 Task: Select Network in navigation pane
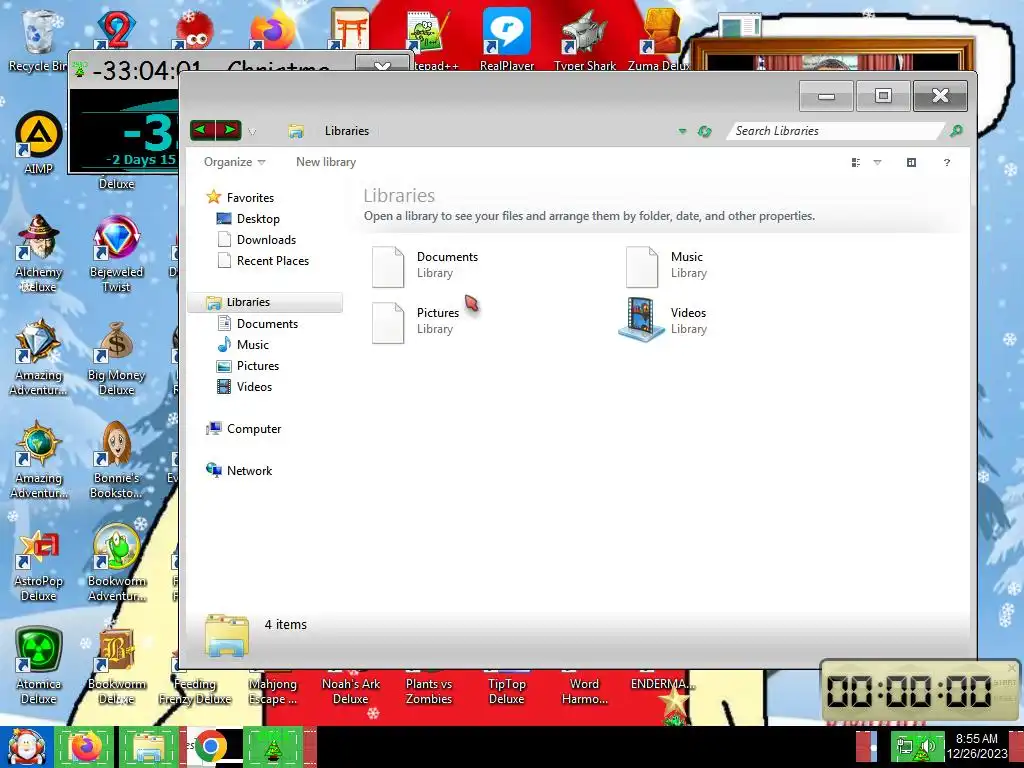tap(239, 470)
